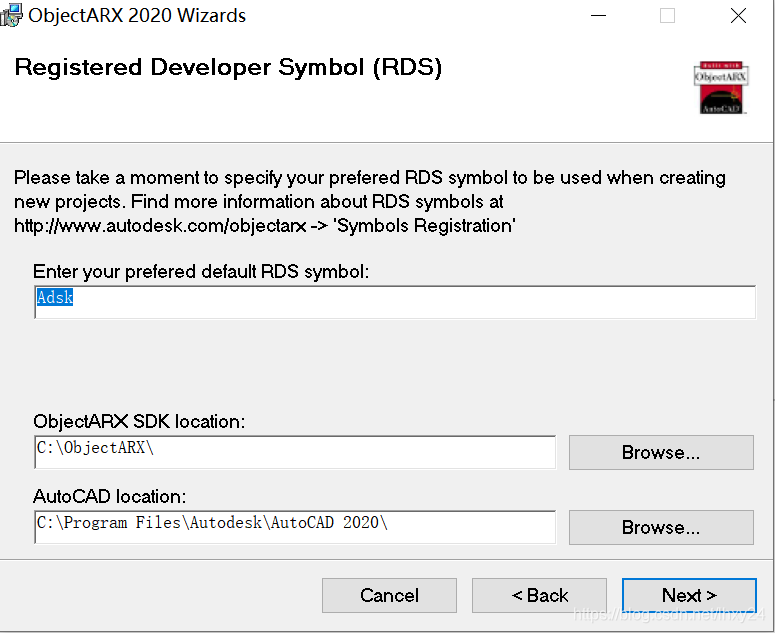Click the Next > button

click(x=689, y=595)
